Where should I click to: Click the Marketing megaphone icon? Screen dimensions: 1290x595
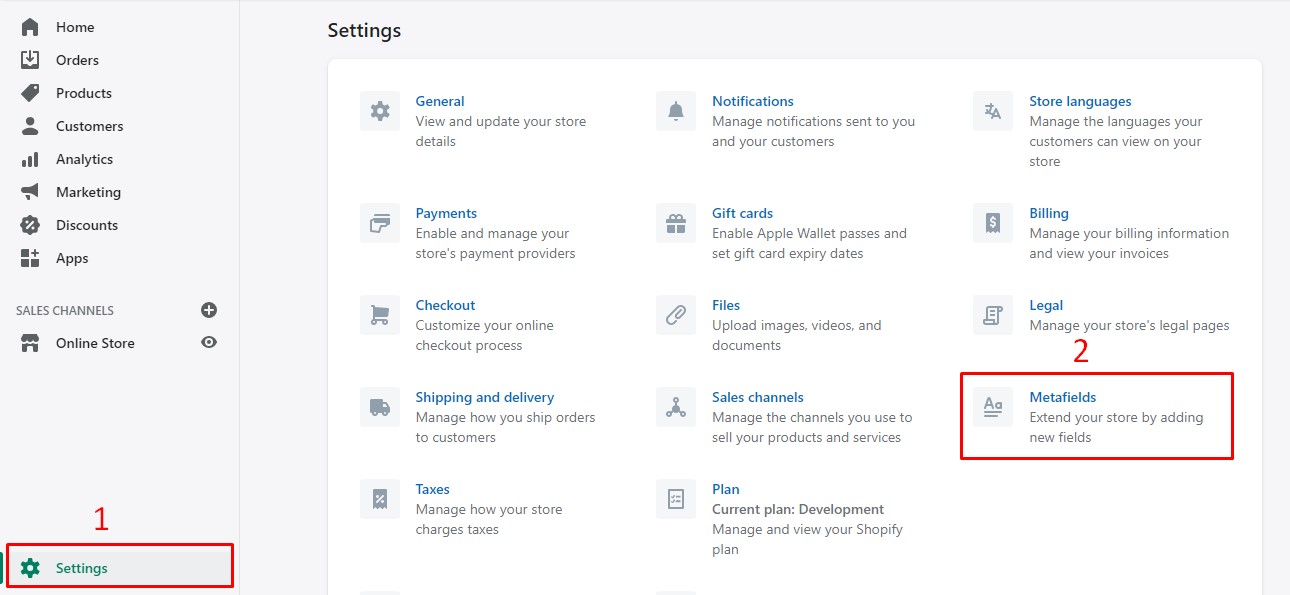coord(31,191)
